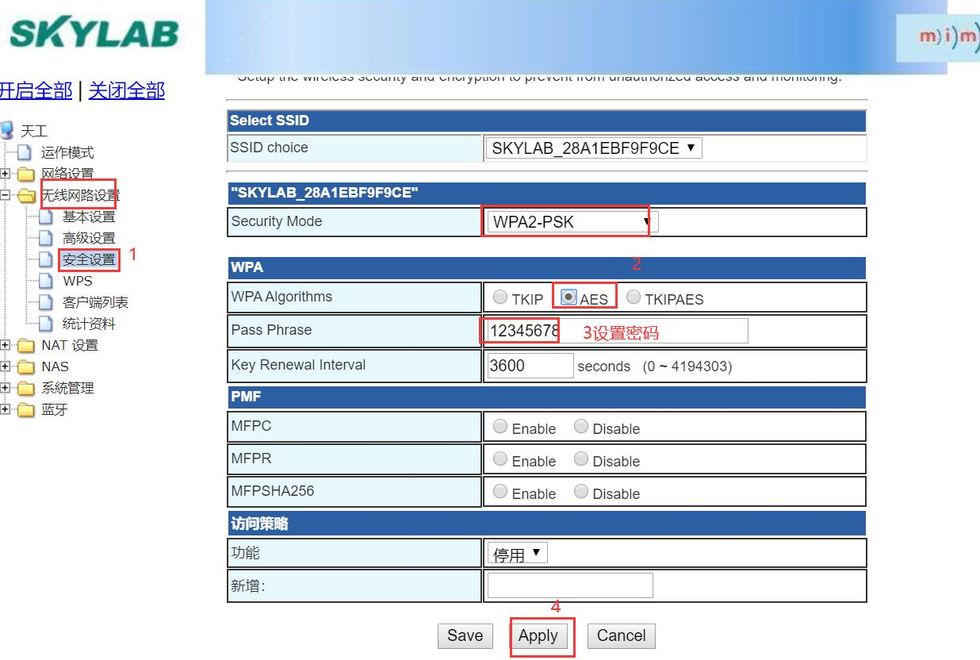Viewport: 980px width, 660px height.
Task: Disable MFPSHA256 radio option
Action: click(581, 492)
